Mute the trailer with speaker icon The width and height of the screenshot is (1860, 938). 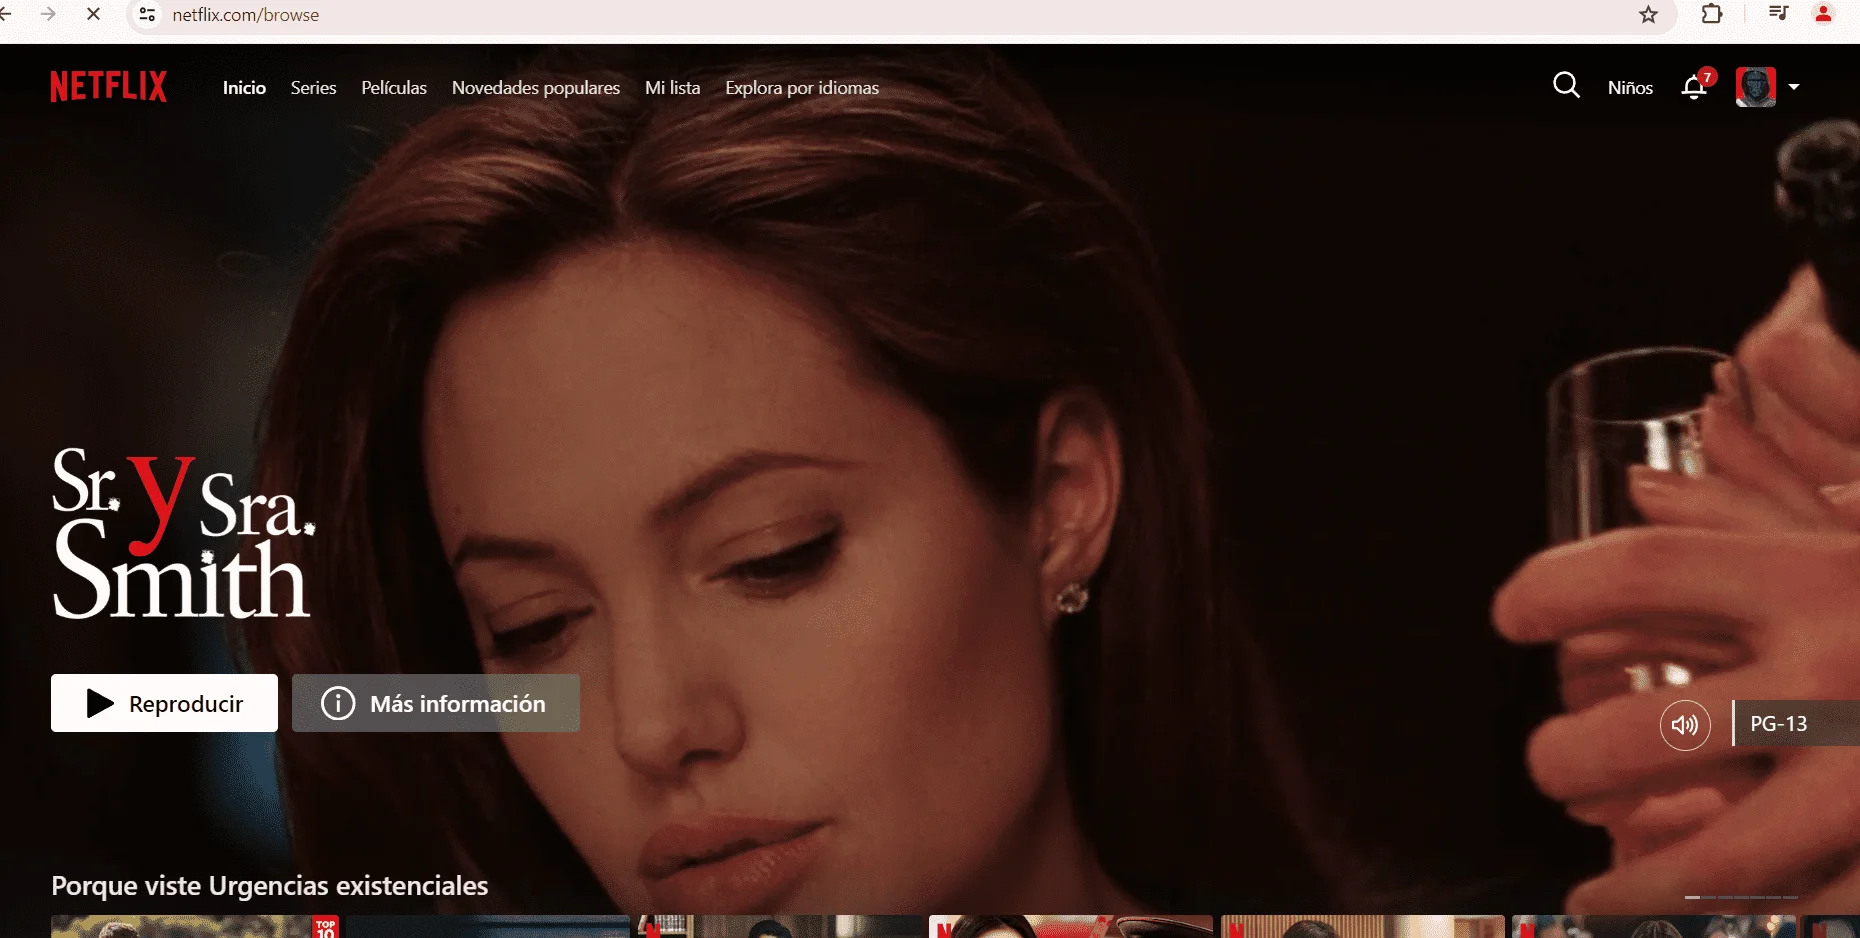[x=1685, y=724]
